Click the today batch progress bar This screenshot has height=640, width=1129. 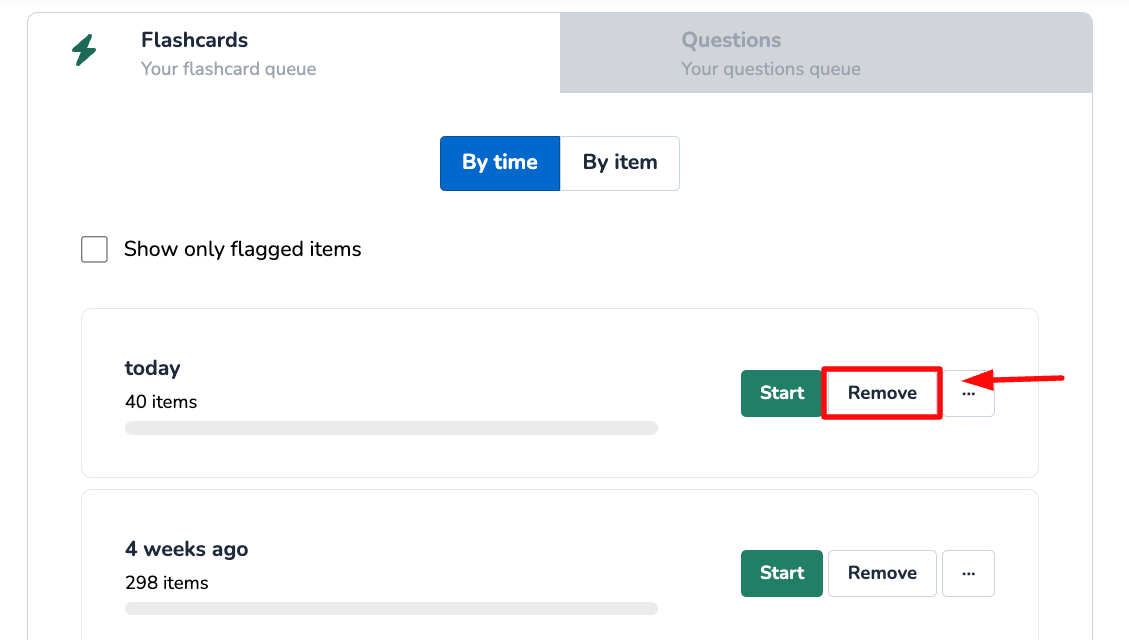tap(391, 428)
